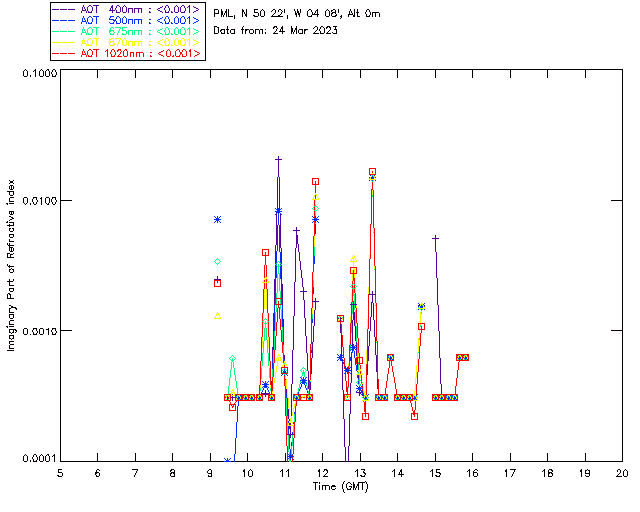640x512 pixels.
Task: Click the x-axis tick label 5
Action: pyautogui.click(x=60, y=473)
